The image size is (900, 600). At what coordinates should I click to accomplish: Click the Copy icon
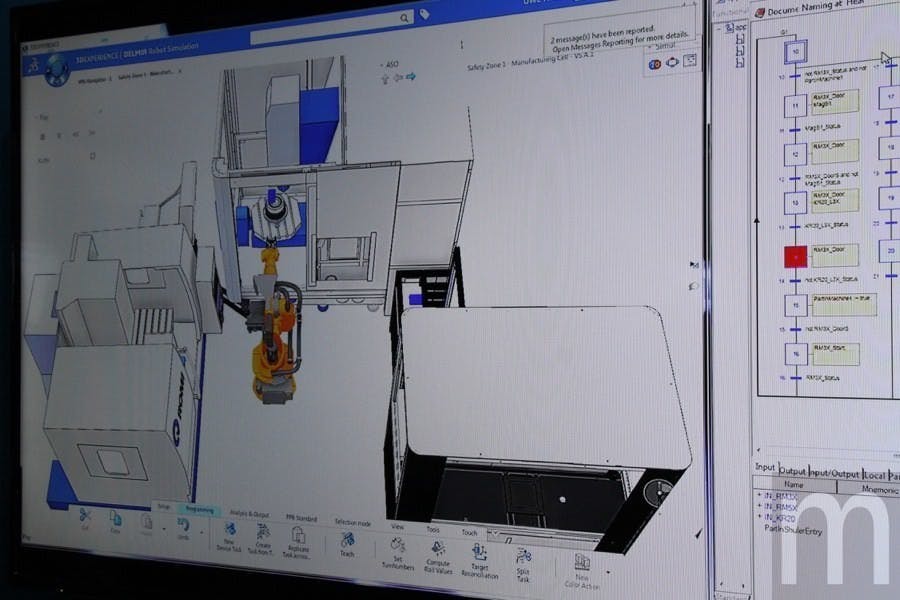(115, 520)
